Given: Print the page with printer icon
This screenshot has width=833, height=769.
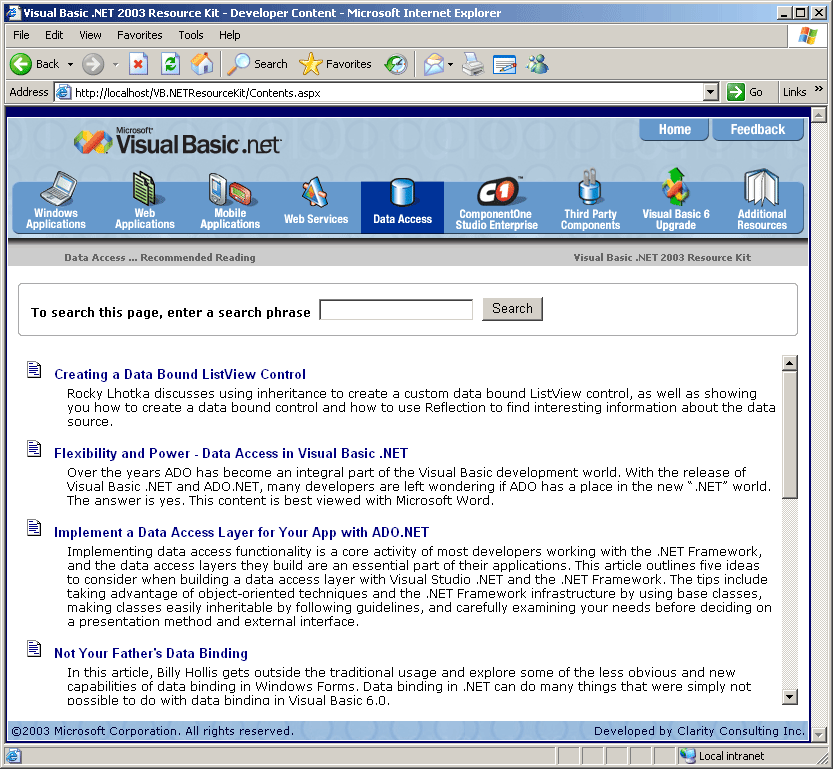Looking at the screenshot, I should [x=473, y=64].
